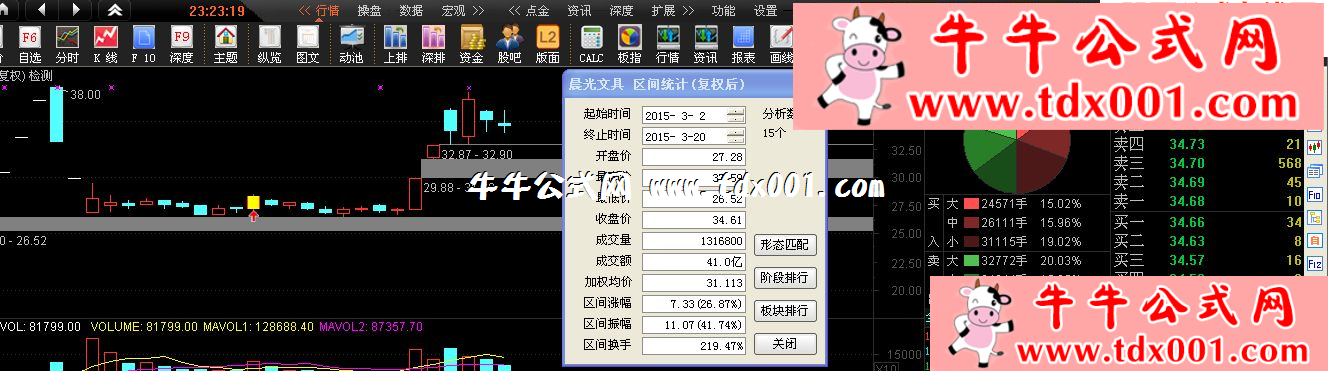Viewport: 1328px width, 371px height.
Task: Open the 深度 (F9) depth data icon
Action: coord(181,44)
